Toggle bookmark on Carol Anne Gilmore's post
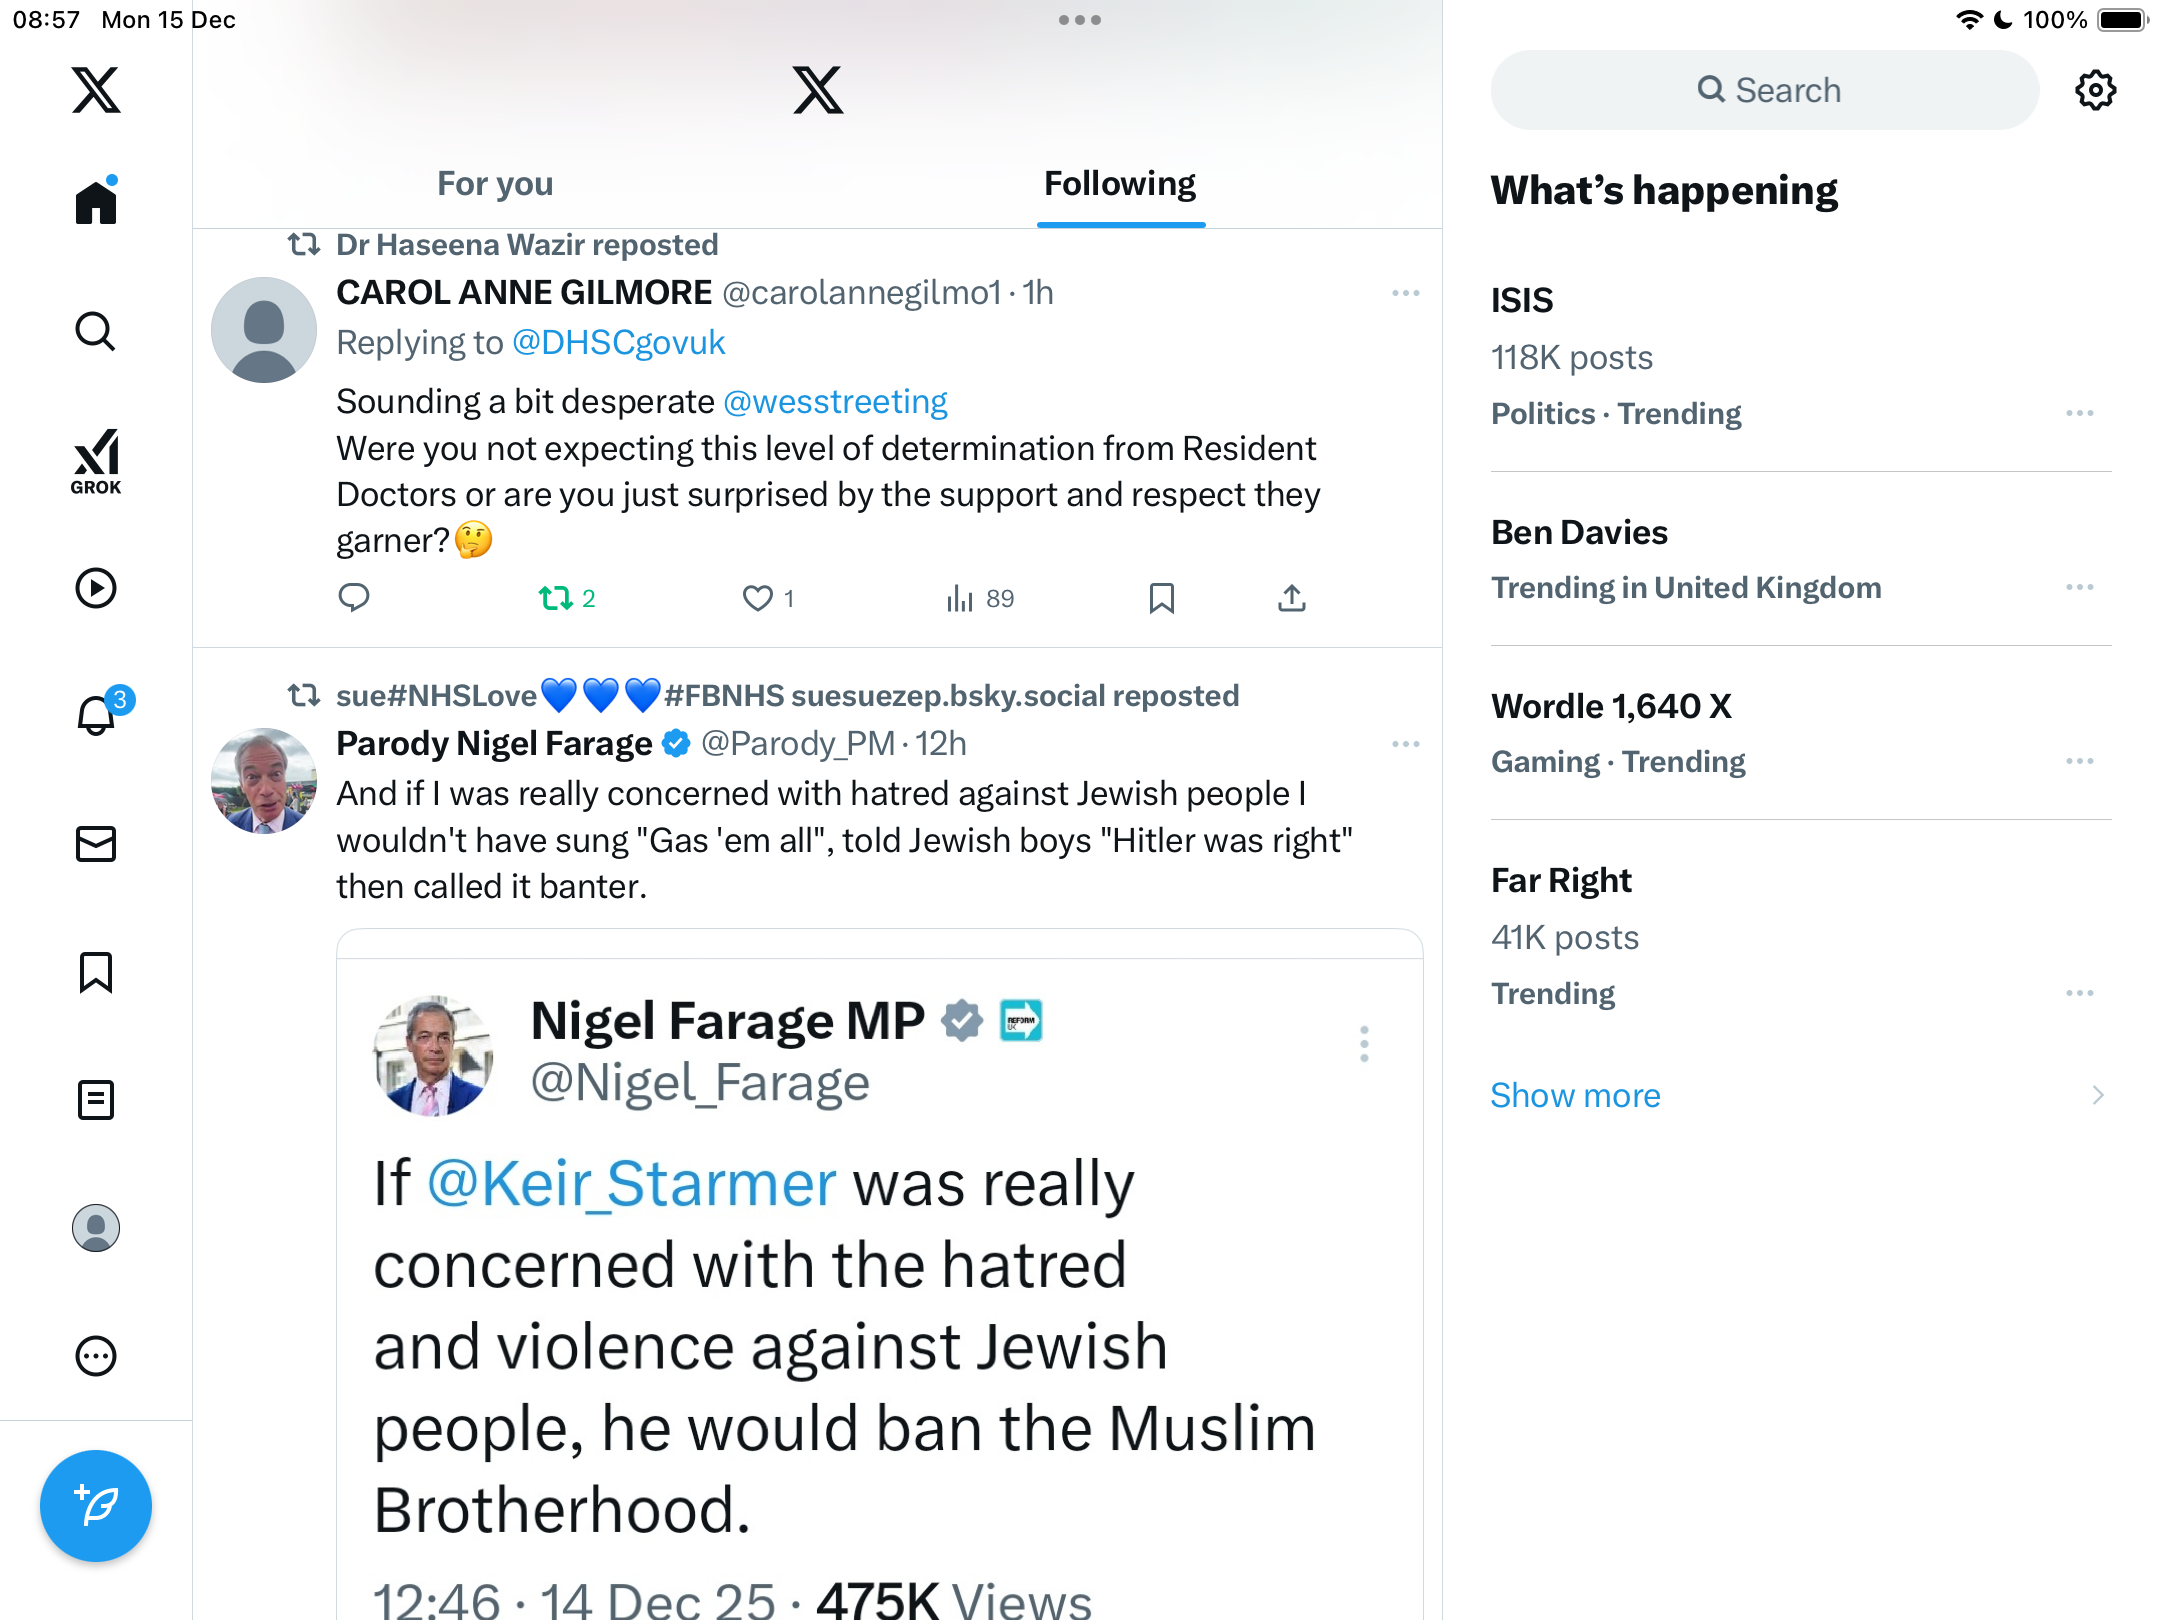 (1161, 598)
